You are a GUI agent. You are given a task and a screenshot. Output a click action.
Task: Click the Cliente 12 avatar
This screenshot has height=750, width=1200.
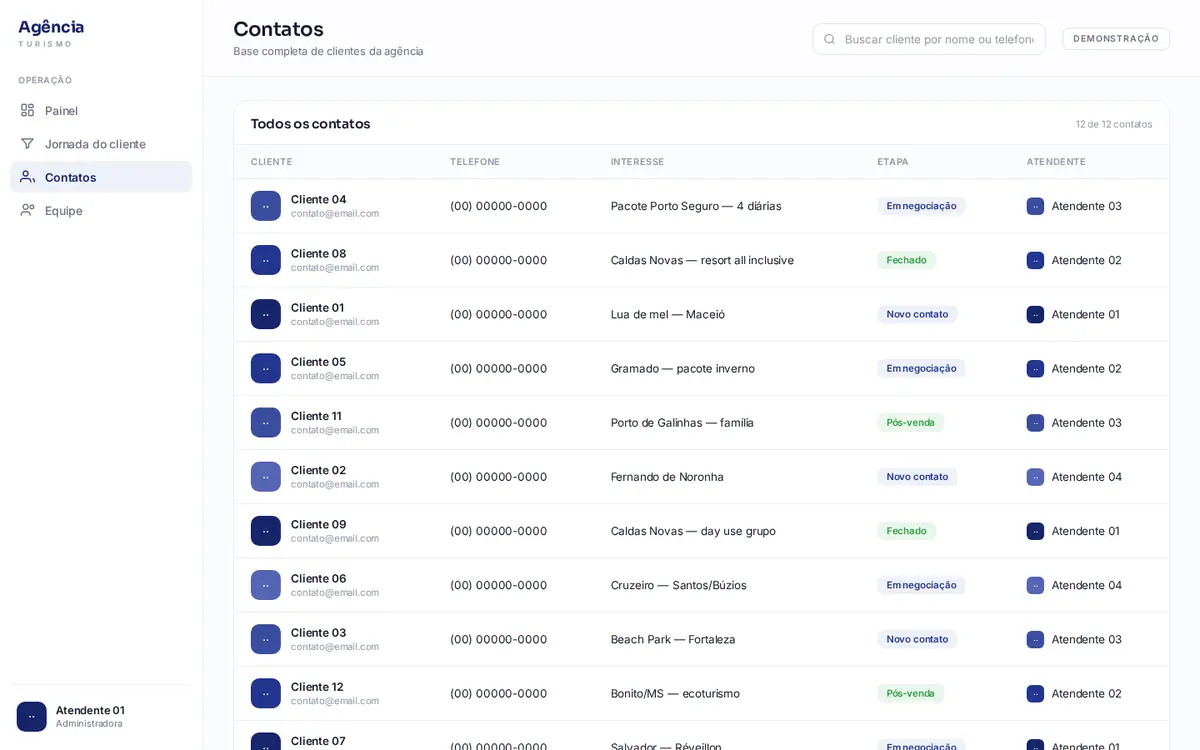point(266,693)
